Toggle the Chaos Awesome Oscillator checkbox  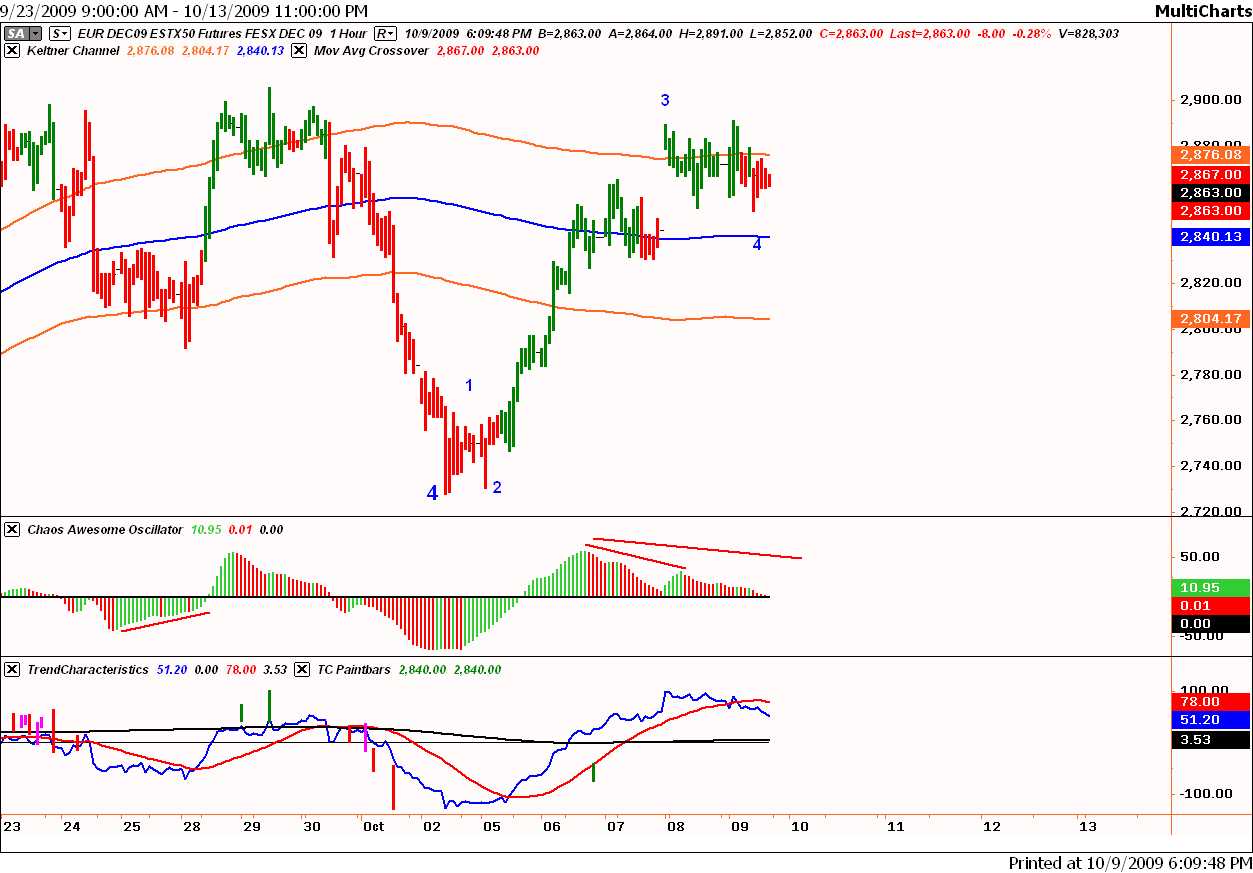coord(12,529)
